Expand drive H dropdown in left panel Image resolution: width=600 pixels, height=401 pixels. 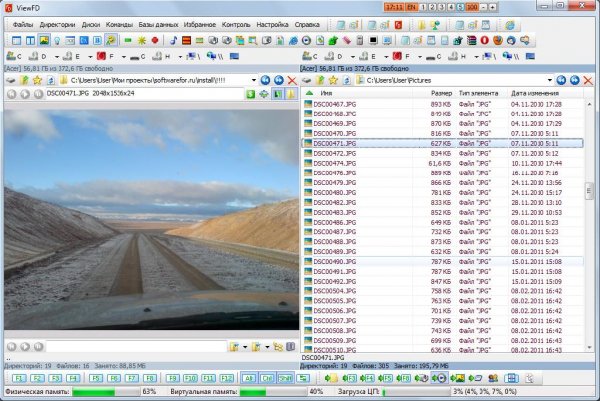180,57
